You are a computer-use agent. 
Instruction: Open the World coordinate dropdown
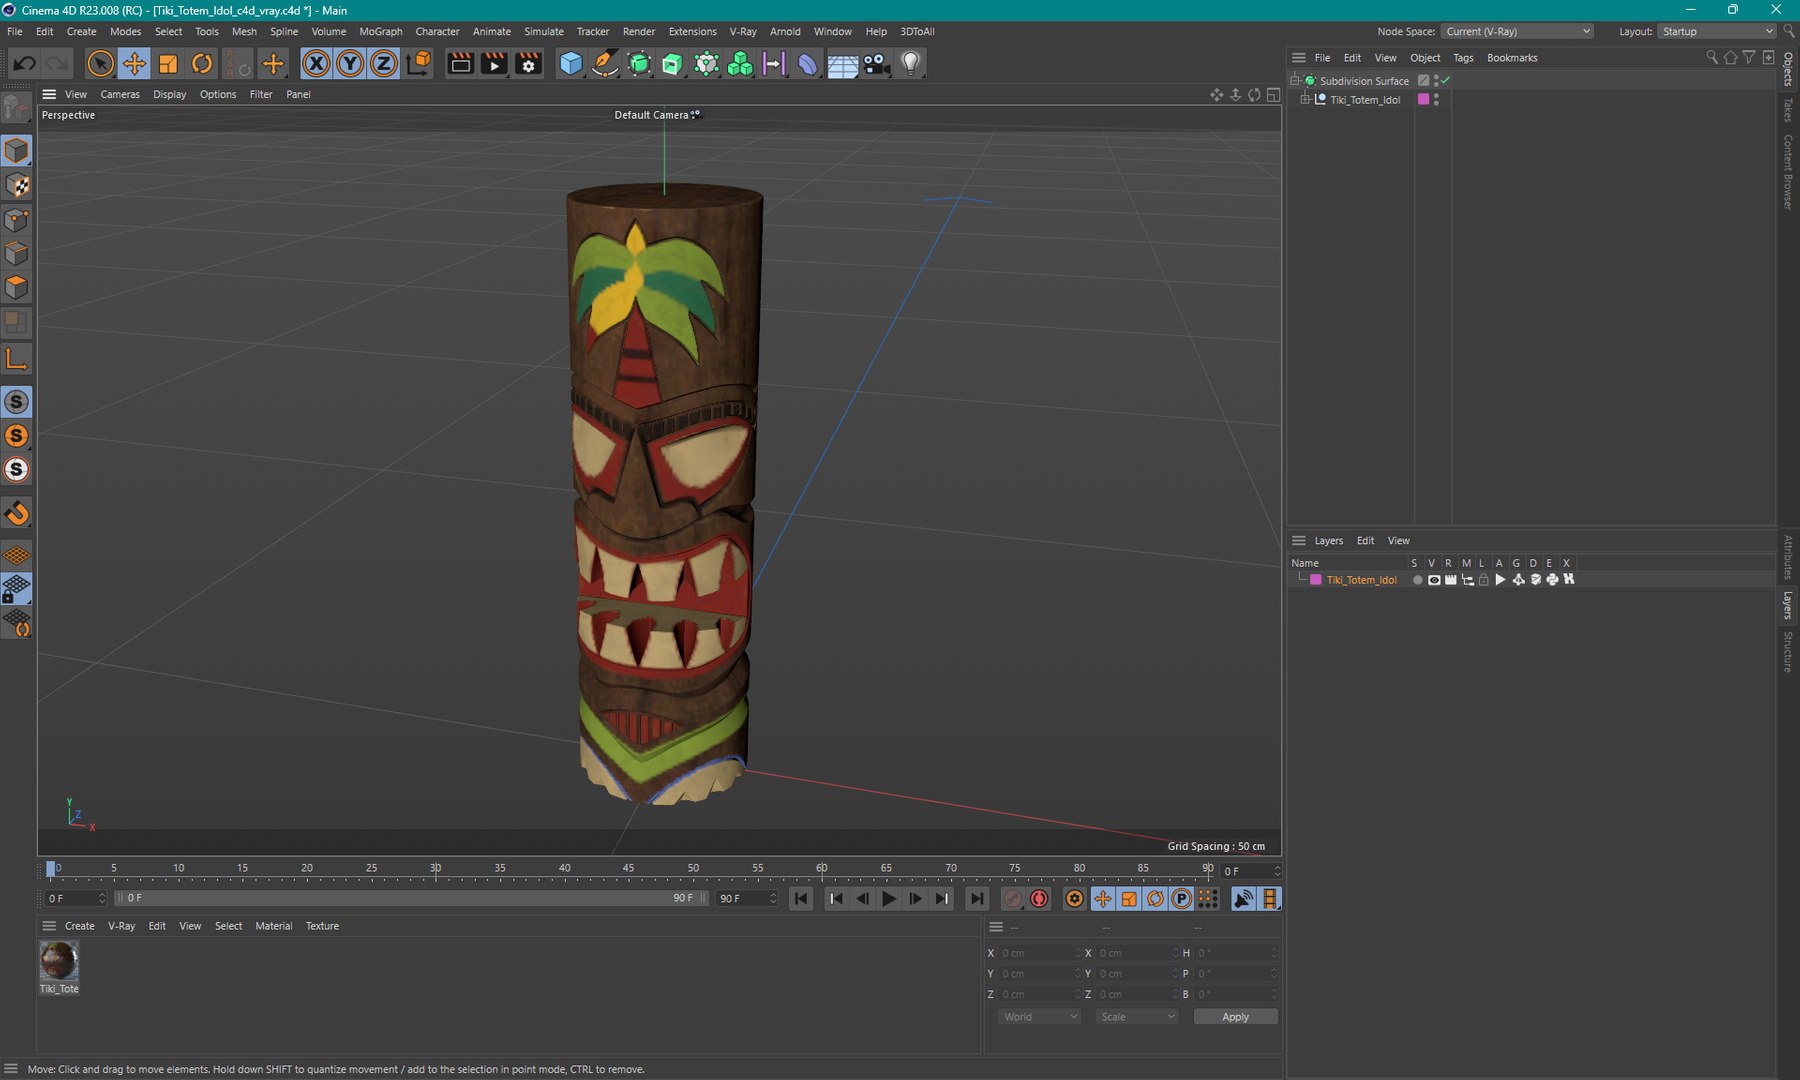point(1040,1017)
